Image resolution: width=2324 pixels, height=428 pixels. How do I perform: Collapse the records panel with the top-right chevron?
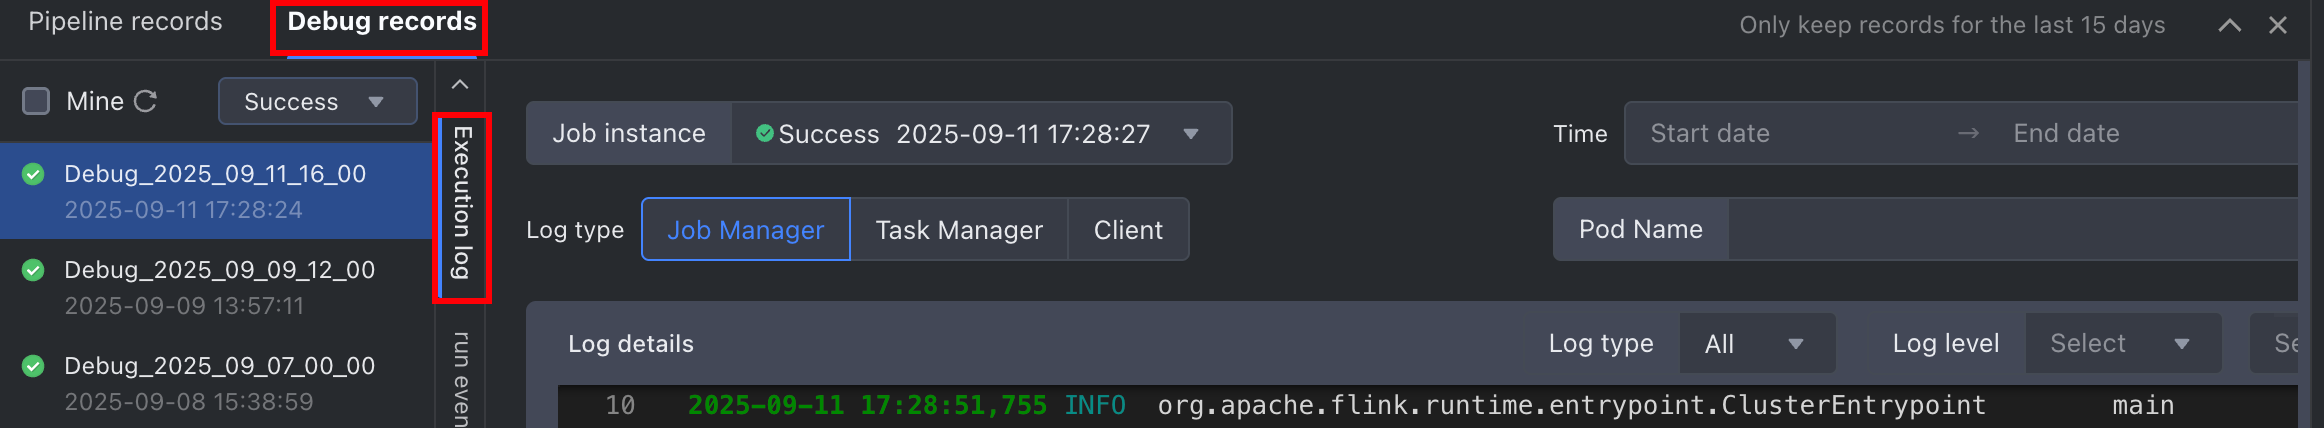point(2229,25)
